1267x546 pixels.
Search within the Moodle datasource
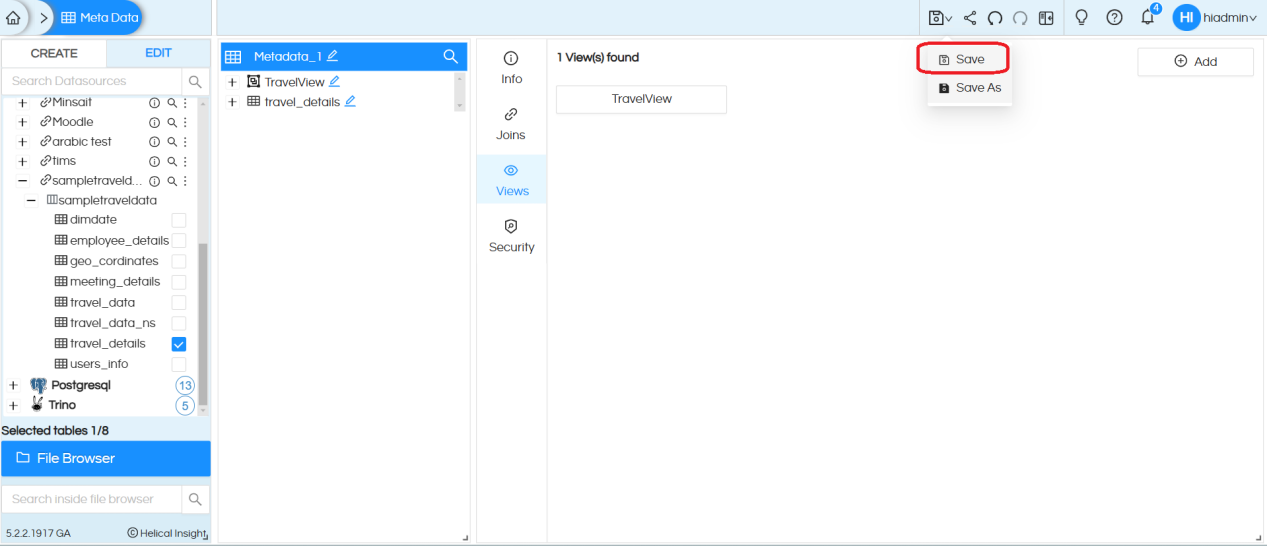coord(172,122)
